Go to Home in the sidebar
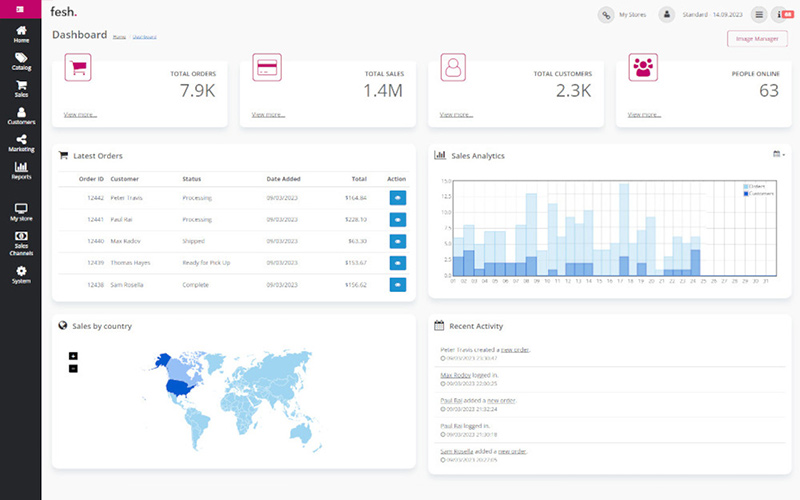The image size is (800, 500). 20,34
